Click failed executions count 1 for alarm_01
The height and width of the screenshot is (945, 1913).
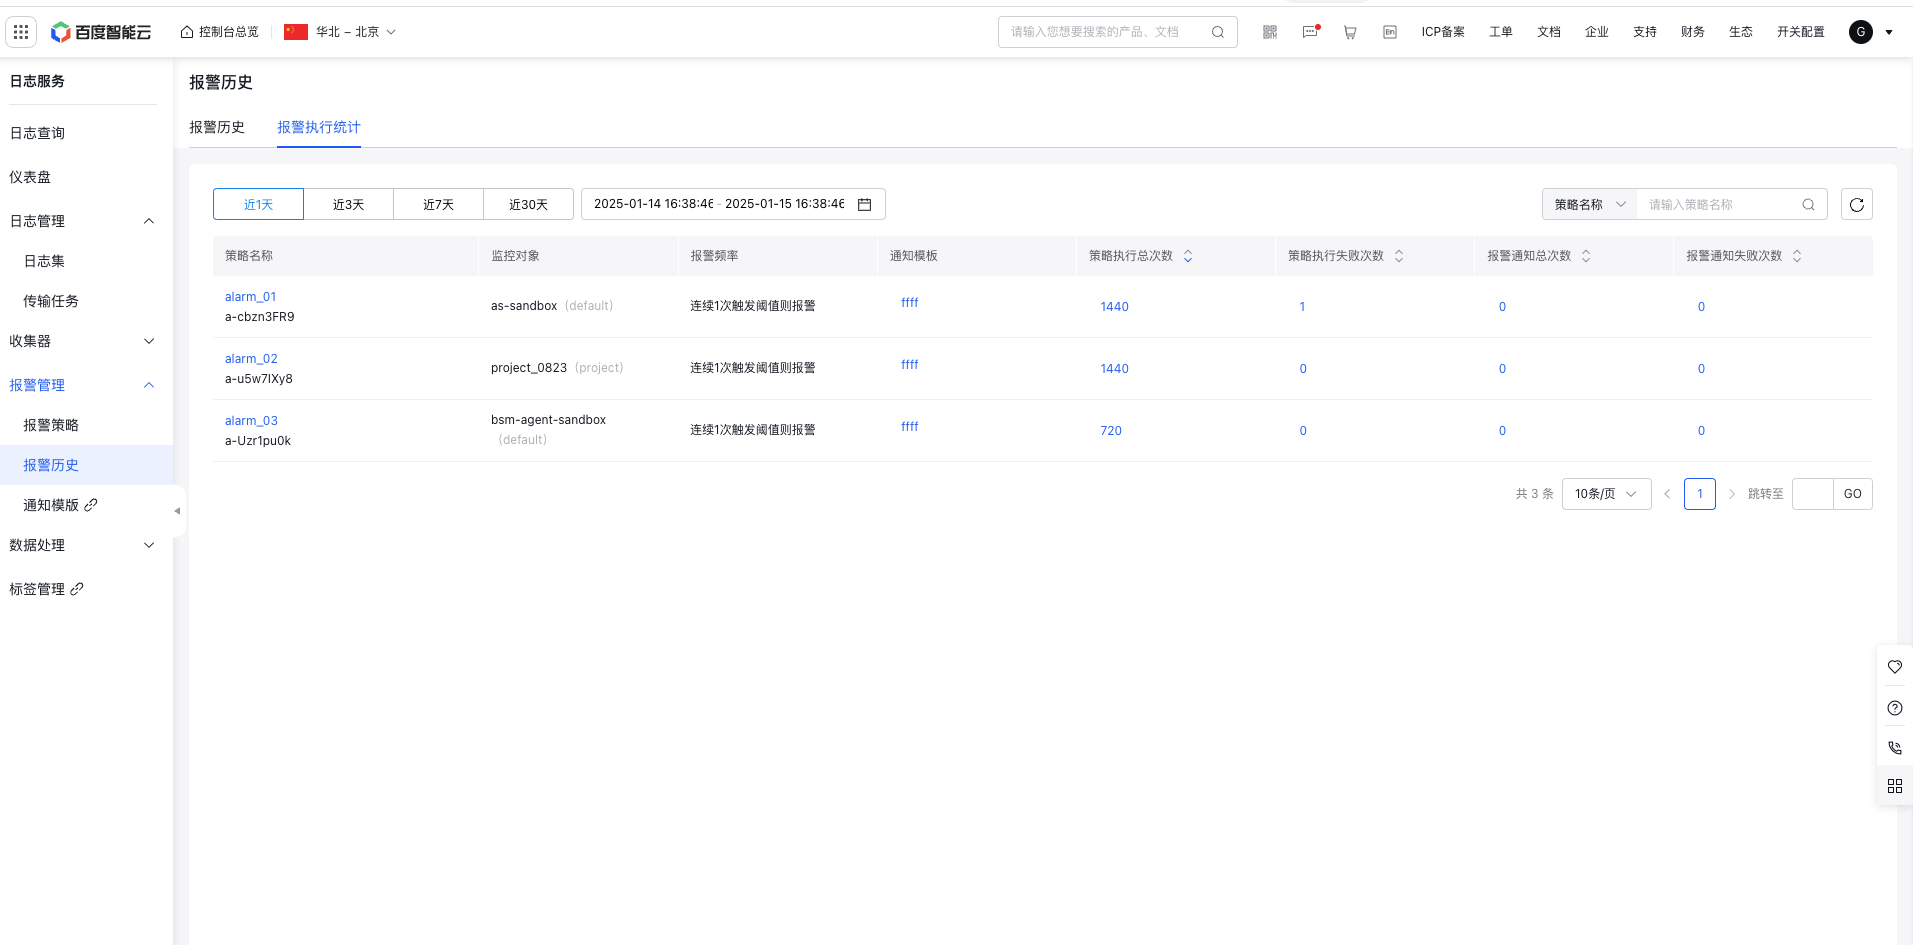(x=1302, y=307)
